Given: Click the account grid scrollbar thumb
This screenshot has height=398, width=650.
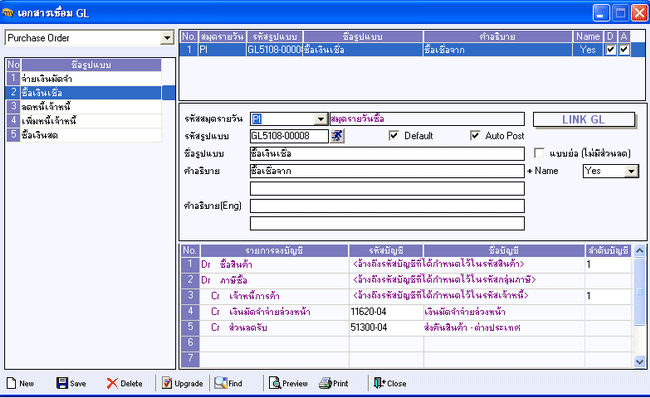Looking at the screenshot, I should point(640,291).
